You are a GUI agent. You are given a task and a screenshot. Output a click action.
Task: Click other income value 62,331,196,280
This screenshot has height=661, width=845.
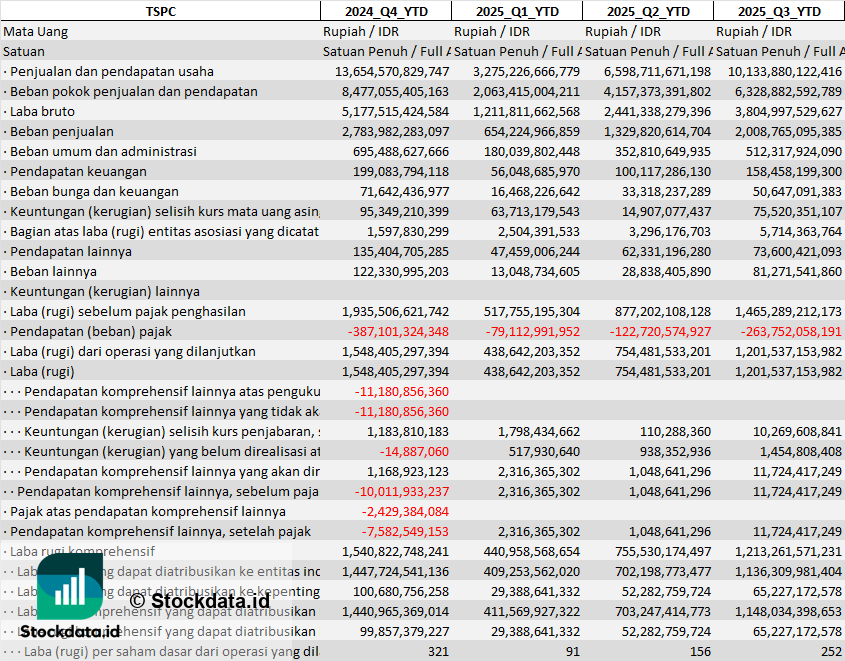point(666,251)
